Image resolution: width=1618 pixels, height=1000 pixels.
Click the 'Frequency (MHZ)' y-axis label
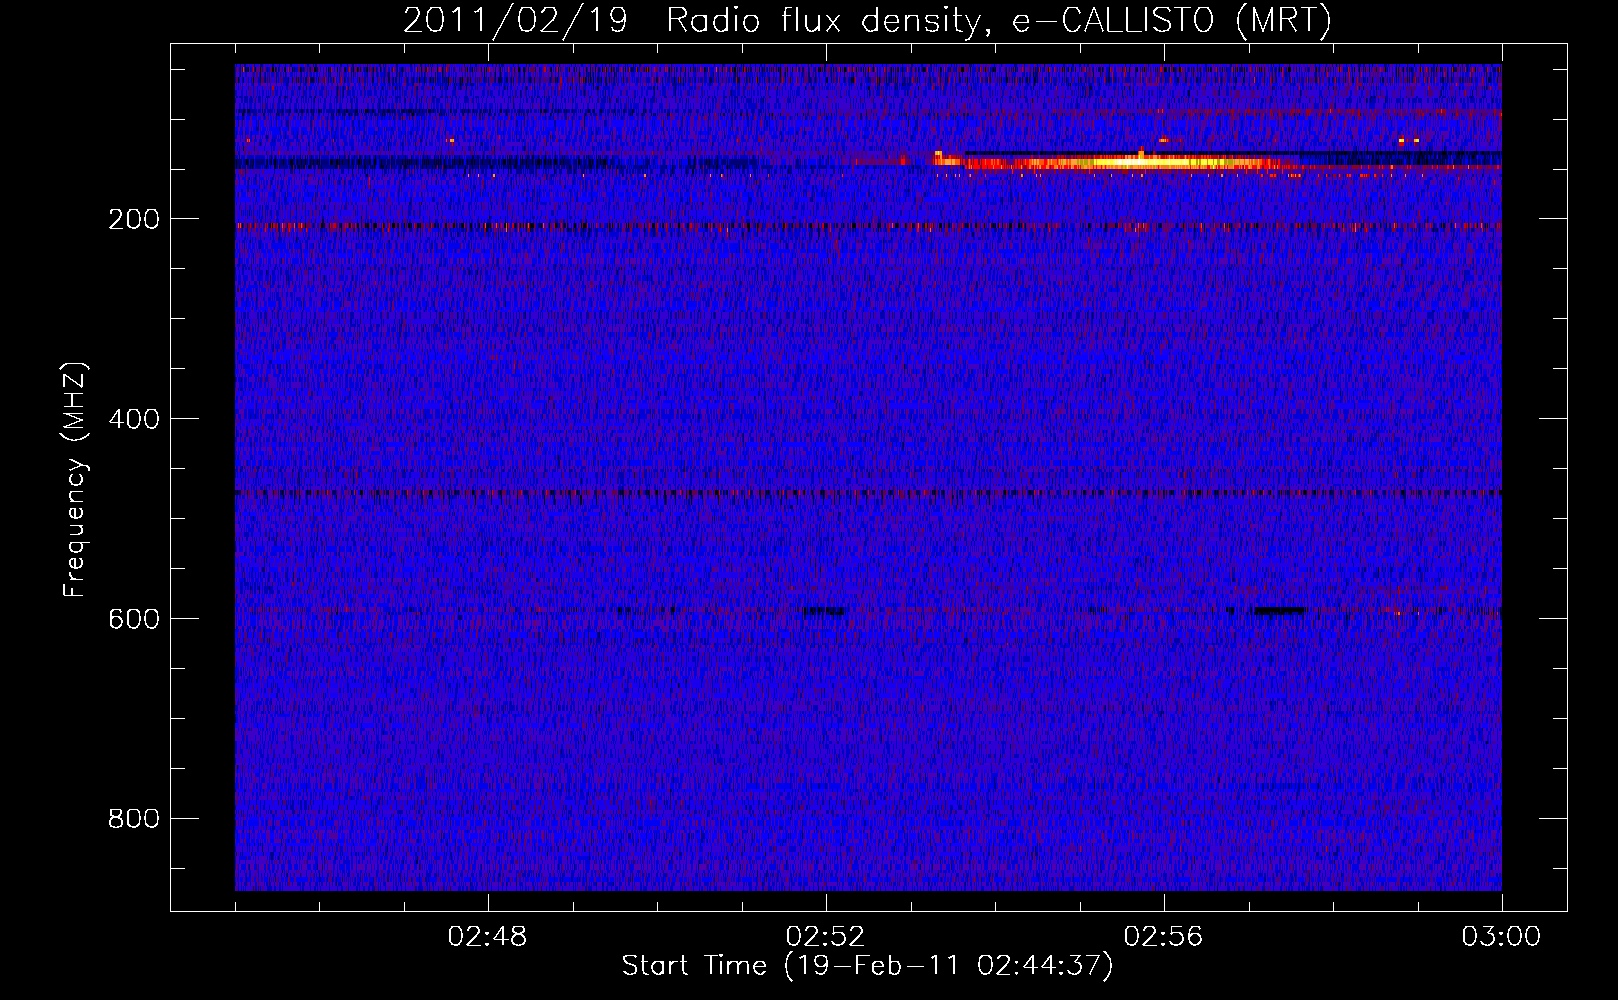pyautogui.click(x=75, y=479)
